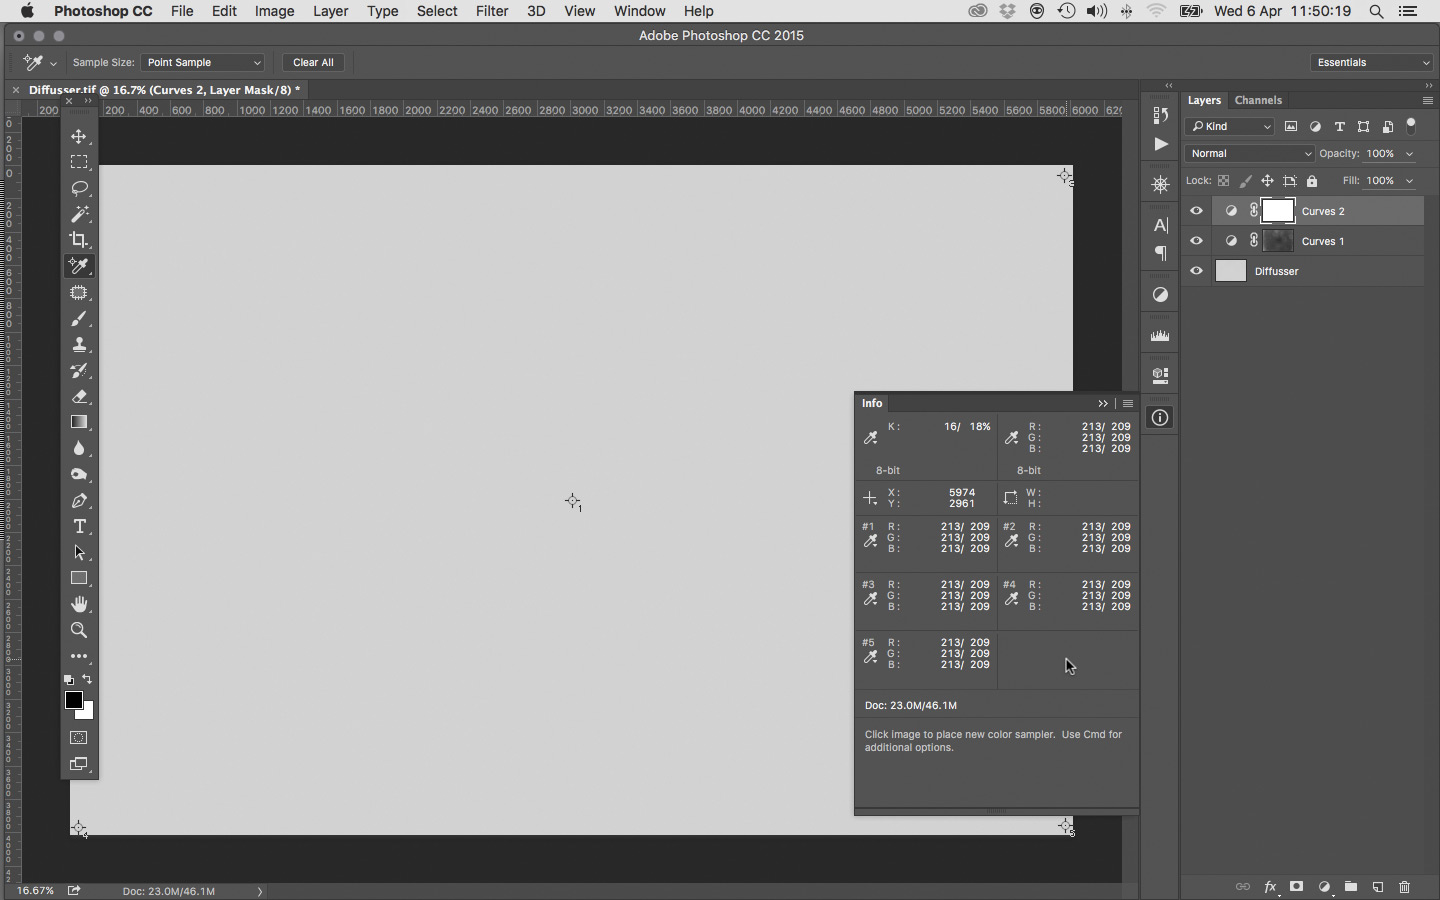Image resolution: width=1440 pixels, height=900 pixels.
Task: Pick the Horizontal Type tool
Action: [x=79, y=527]
